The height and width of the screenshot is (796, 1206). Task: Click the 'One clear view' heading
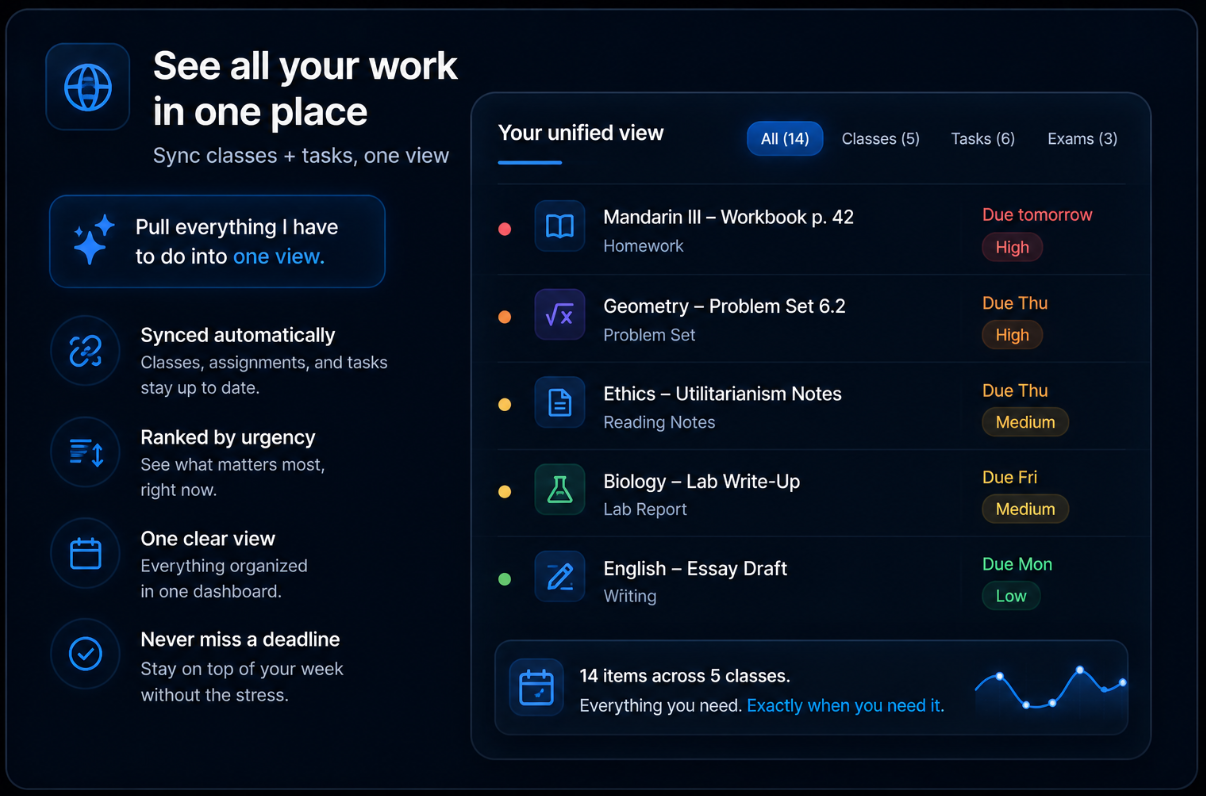208,539
